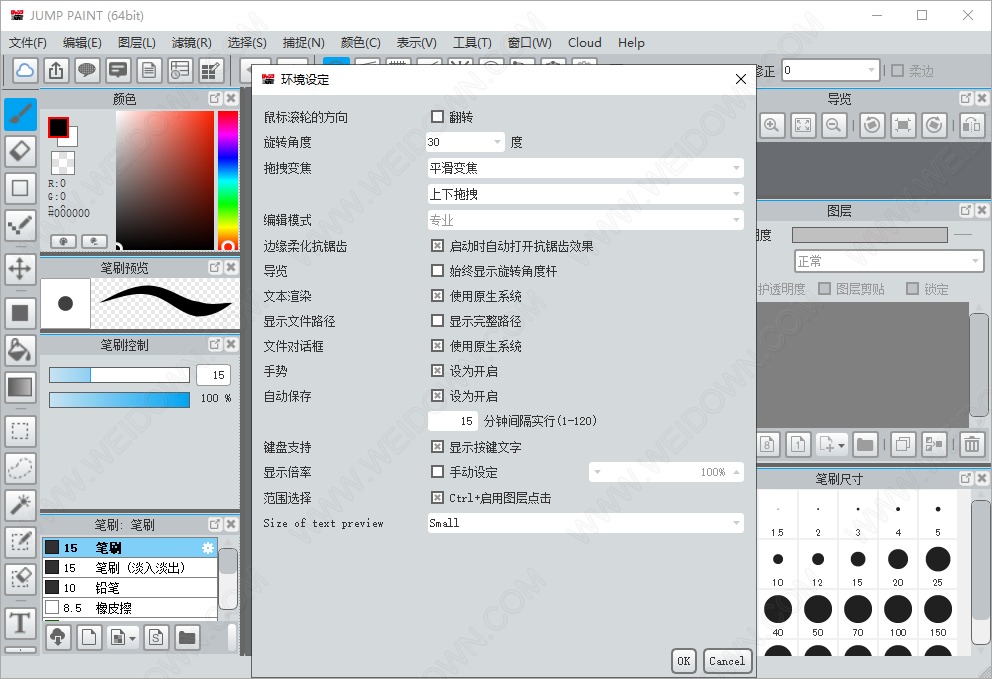Select the Eraser tool in left toolbar

(x=20, y=151)
